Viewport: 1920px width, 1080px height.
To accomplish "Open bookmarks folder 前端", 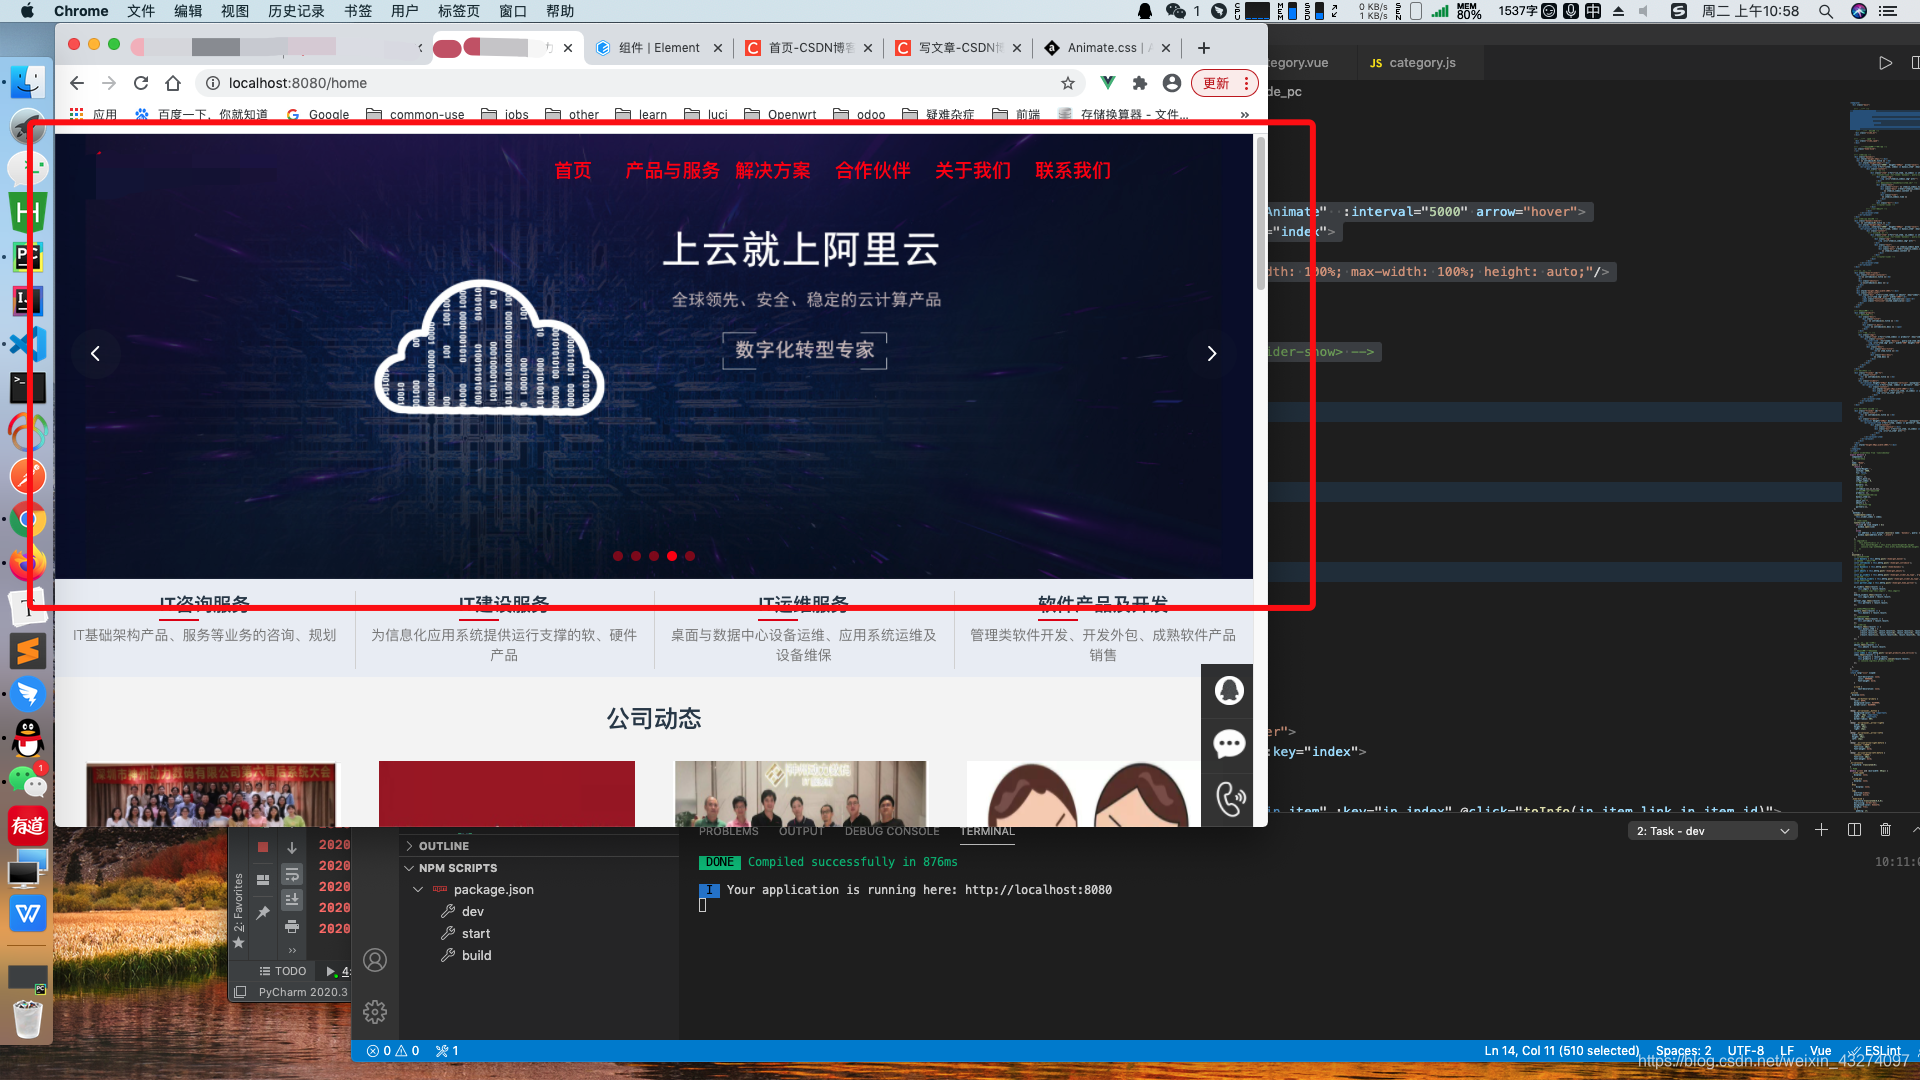I will tap(1016, 114).
